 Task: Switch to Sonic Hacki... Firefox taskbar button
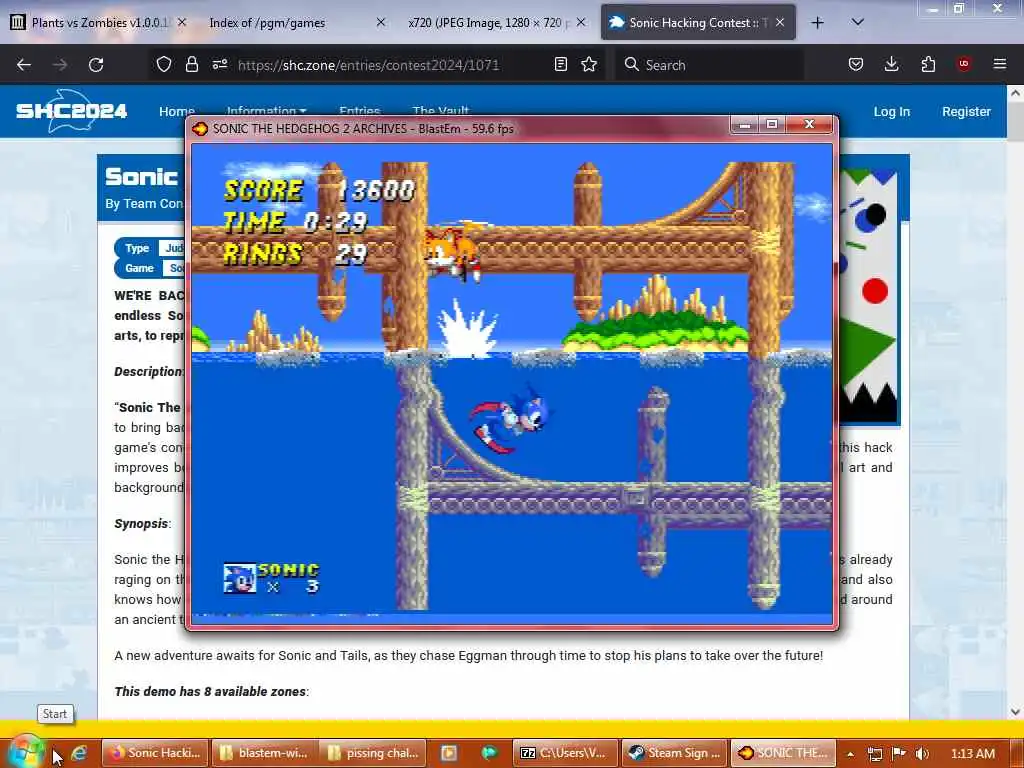(155, 753)
